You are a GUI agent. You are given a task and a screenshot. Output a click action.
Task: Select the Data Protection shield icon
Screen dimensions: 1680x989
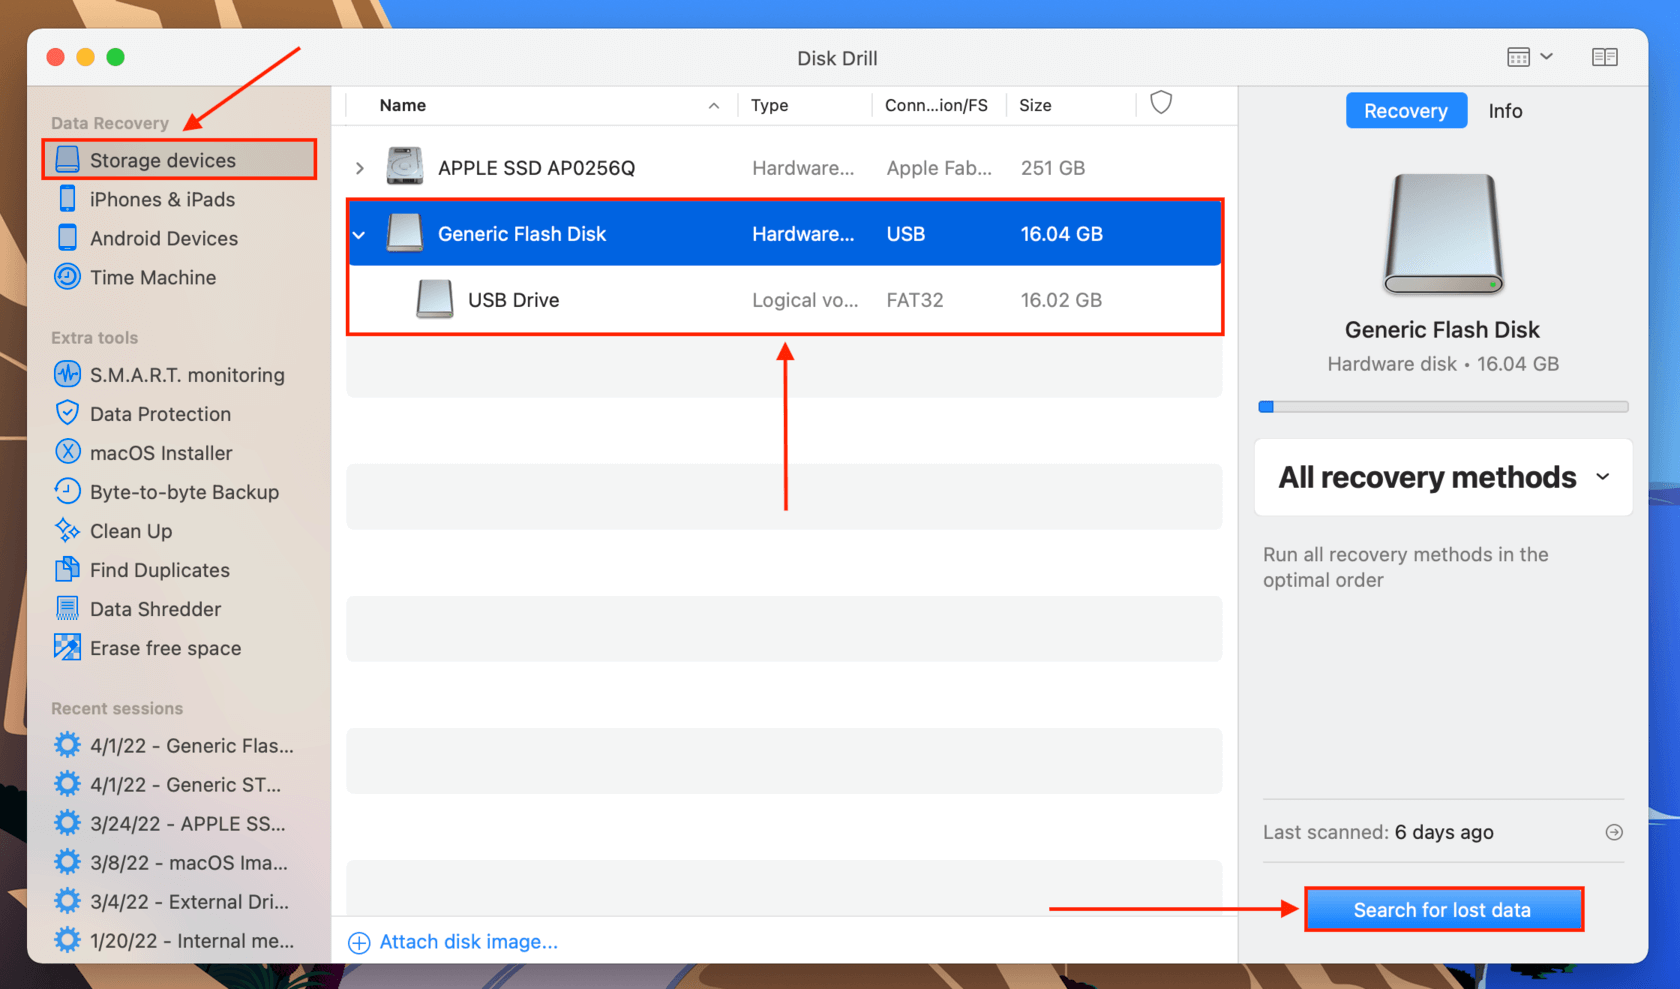click(x=67, y=413)
